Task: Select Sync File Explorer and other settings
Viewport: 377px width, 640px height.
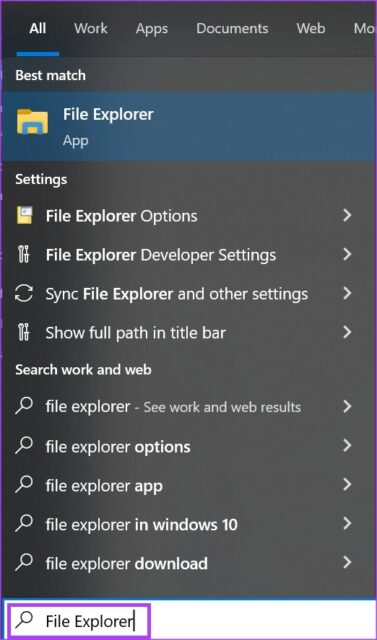Action: tap(188, 293)
